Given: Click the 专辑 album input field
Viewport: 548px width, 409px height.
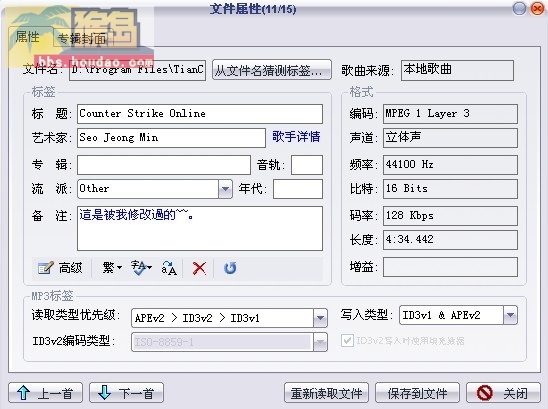Looking at the screenshot, I should [x=164, y=165].
